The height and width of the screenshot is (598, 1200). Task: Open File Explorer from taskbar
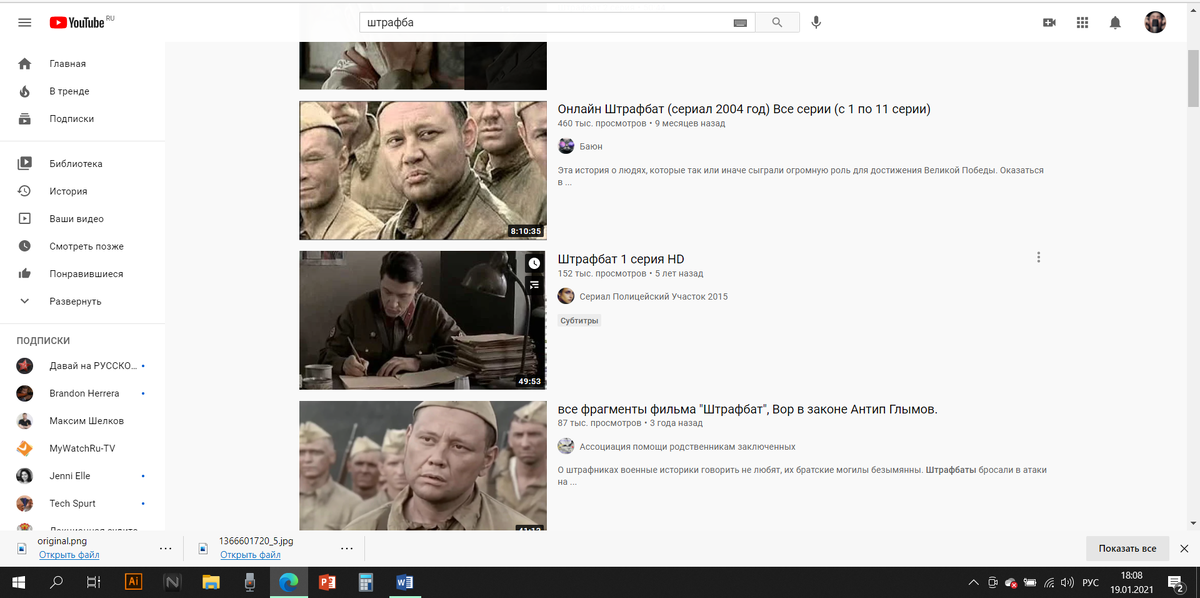[x=211, y=581]
